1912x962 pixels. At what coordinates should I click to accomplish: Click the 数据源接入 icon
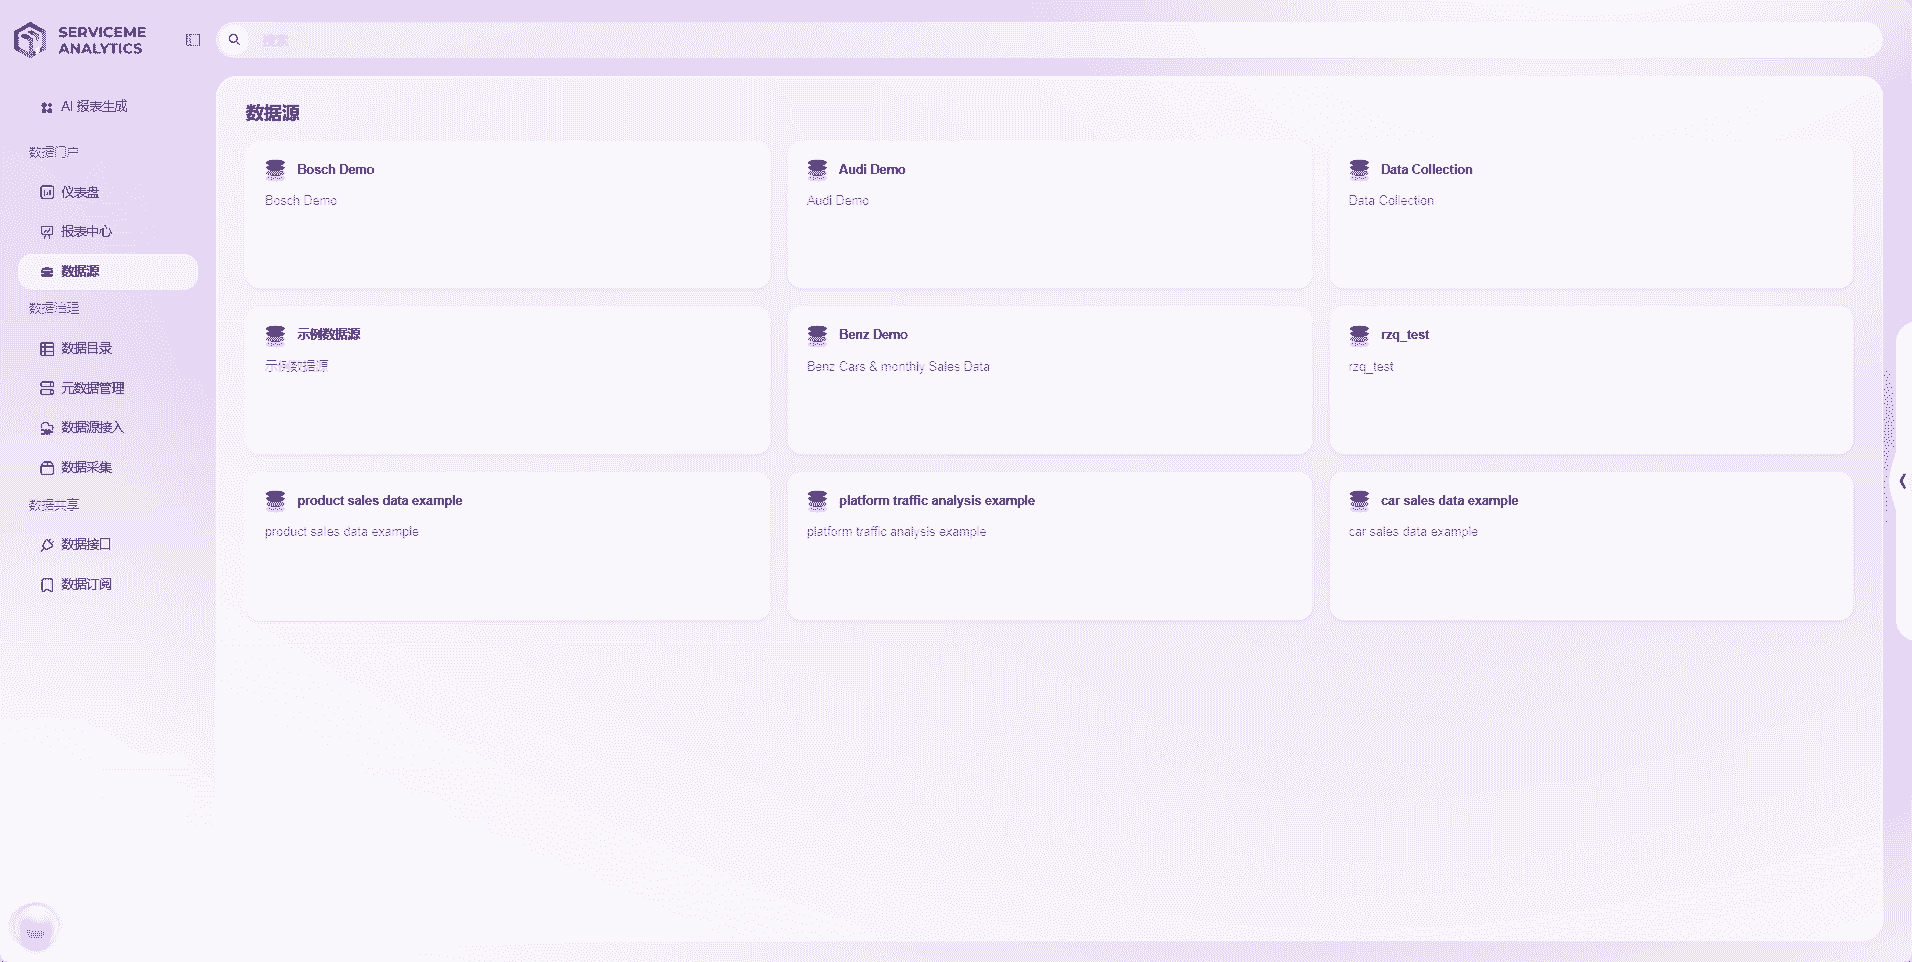(47, 428)
